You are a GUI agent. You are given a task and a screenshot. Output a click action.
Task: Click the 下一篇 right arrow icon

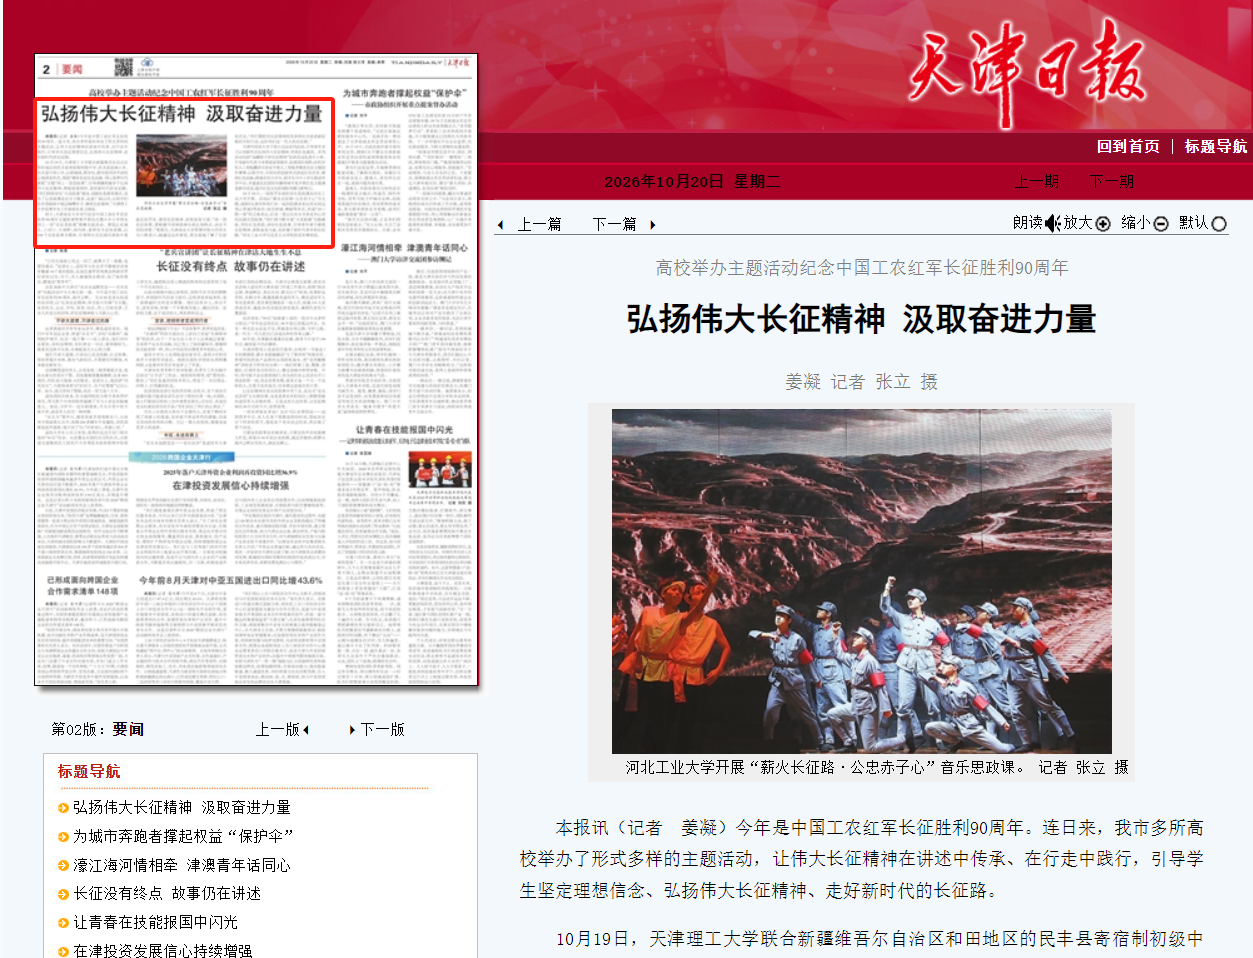(x=653, y=225)
